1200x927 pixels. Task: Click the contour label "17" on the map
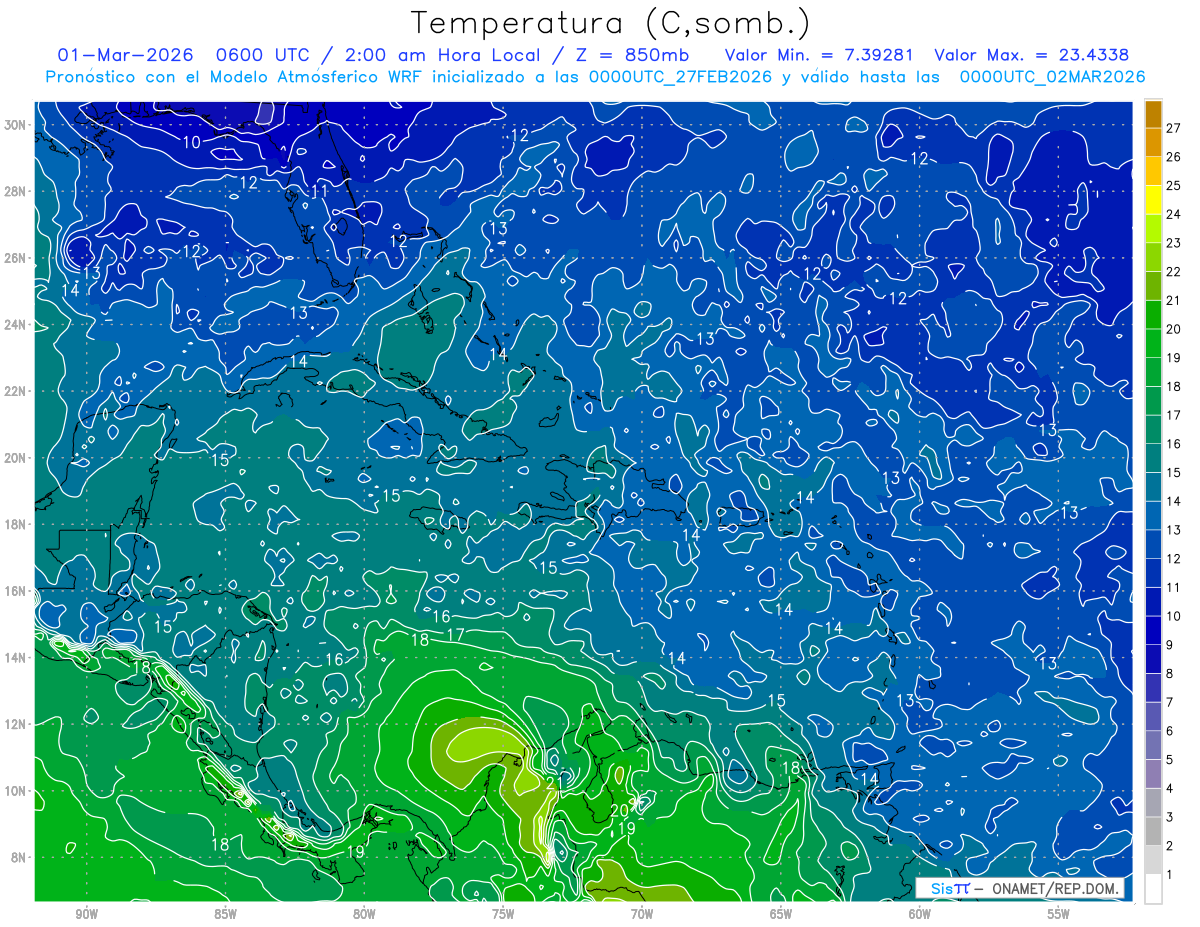click(x=455, y=635)
